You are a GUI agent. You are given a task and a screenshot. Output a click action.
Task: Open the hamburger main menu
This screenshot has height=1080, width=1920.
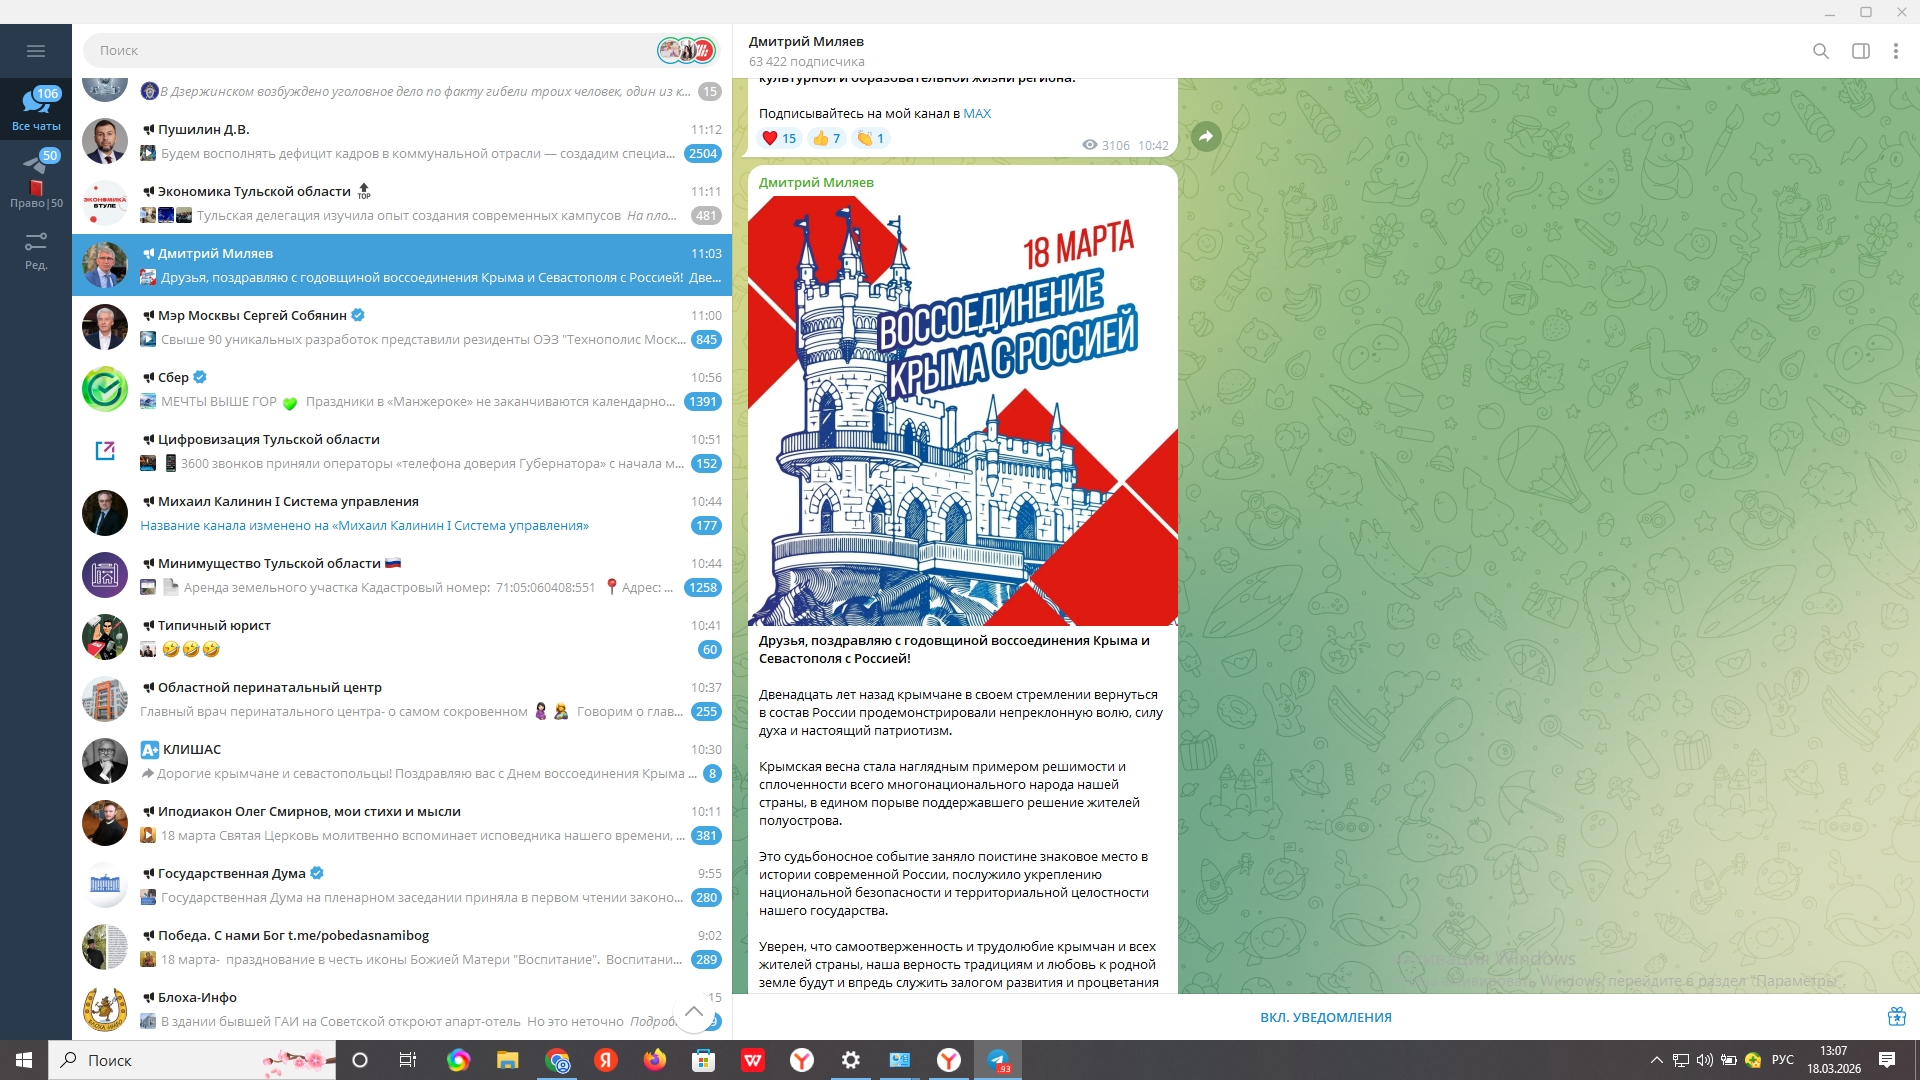pos(36,51)
